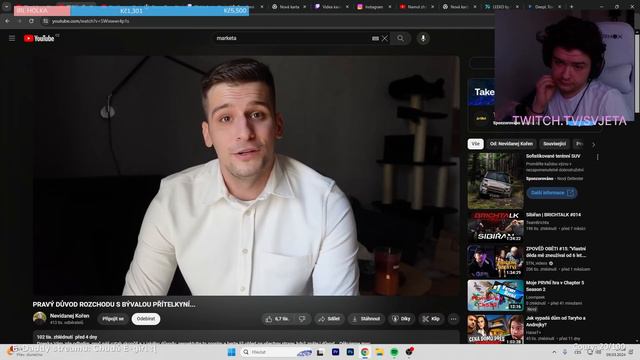Open the Nevídanej Kořen channel avatar
640x360 pixels.
pos(40,318)
